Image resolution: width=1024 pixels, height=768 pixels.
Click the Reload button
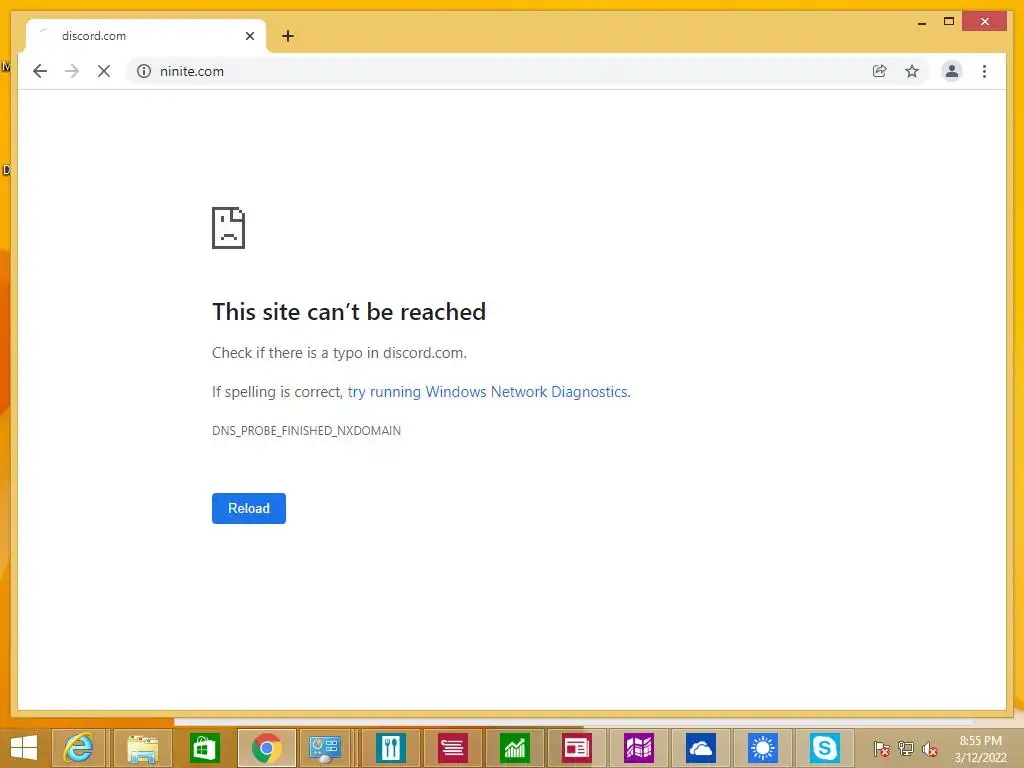(x=249, y=508)
